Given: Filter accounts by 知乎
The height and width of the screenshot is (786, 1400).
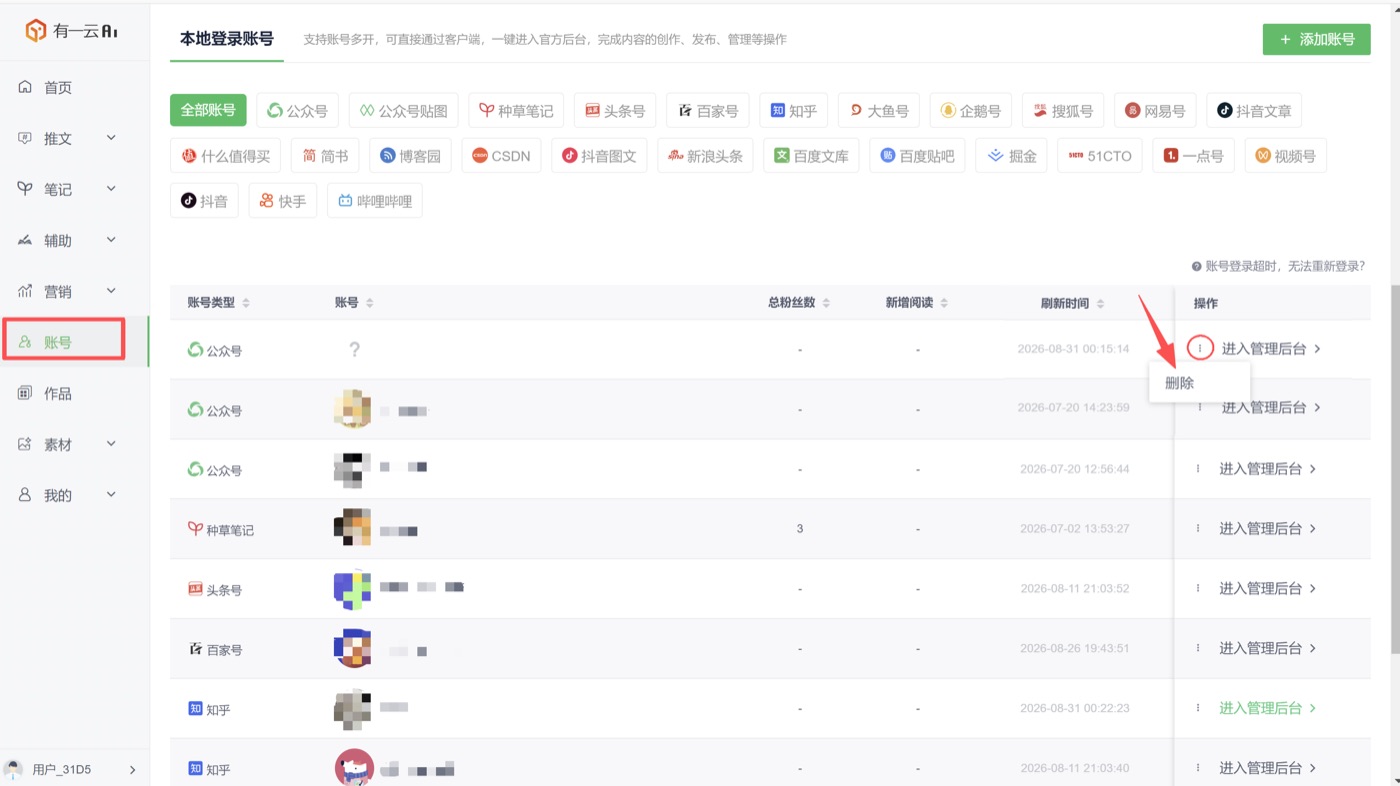Looking at the screenshot, I should pyautogui.click(x=794, y=111).
